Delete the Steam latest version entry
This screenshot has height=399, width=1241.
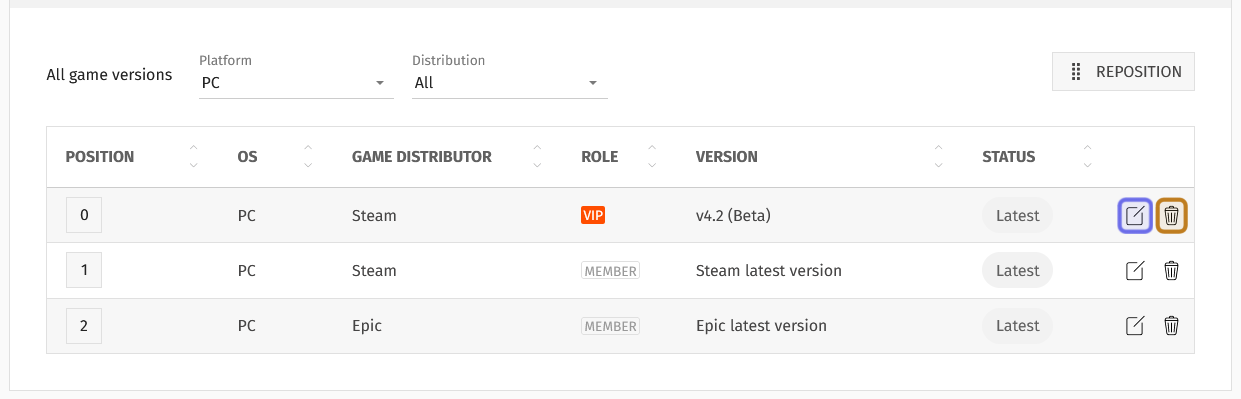(x=1172, y=270)
